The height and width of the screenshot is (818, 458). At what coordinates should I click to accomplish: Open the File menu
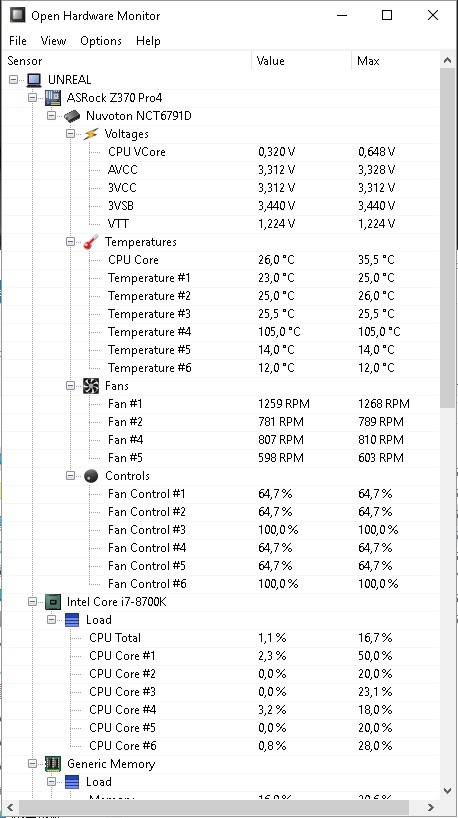[18, 41]
